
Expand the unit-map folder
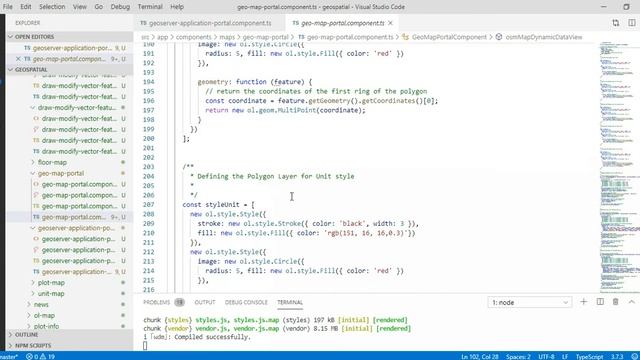pos(51,294)
